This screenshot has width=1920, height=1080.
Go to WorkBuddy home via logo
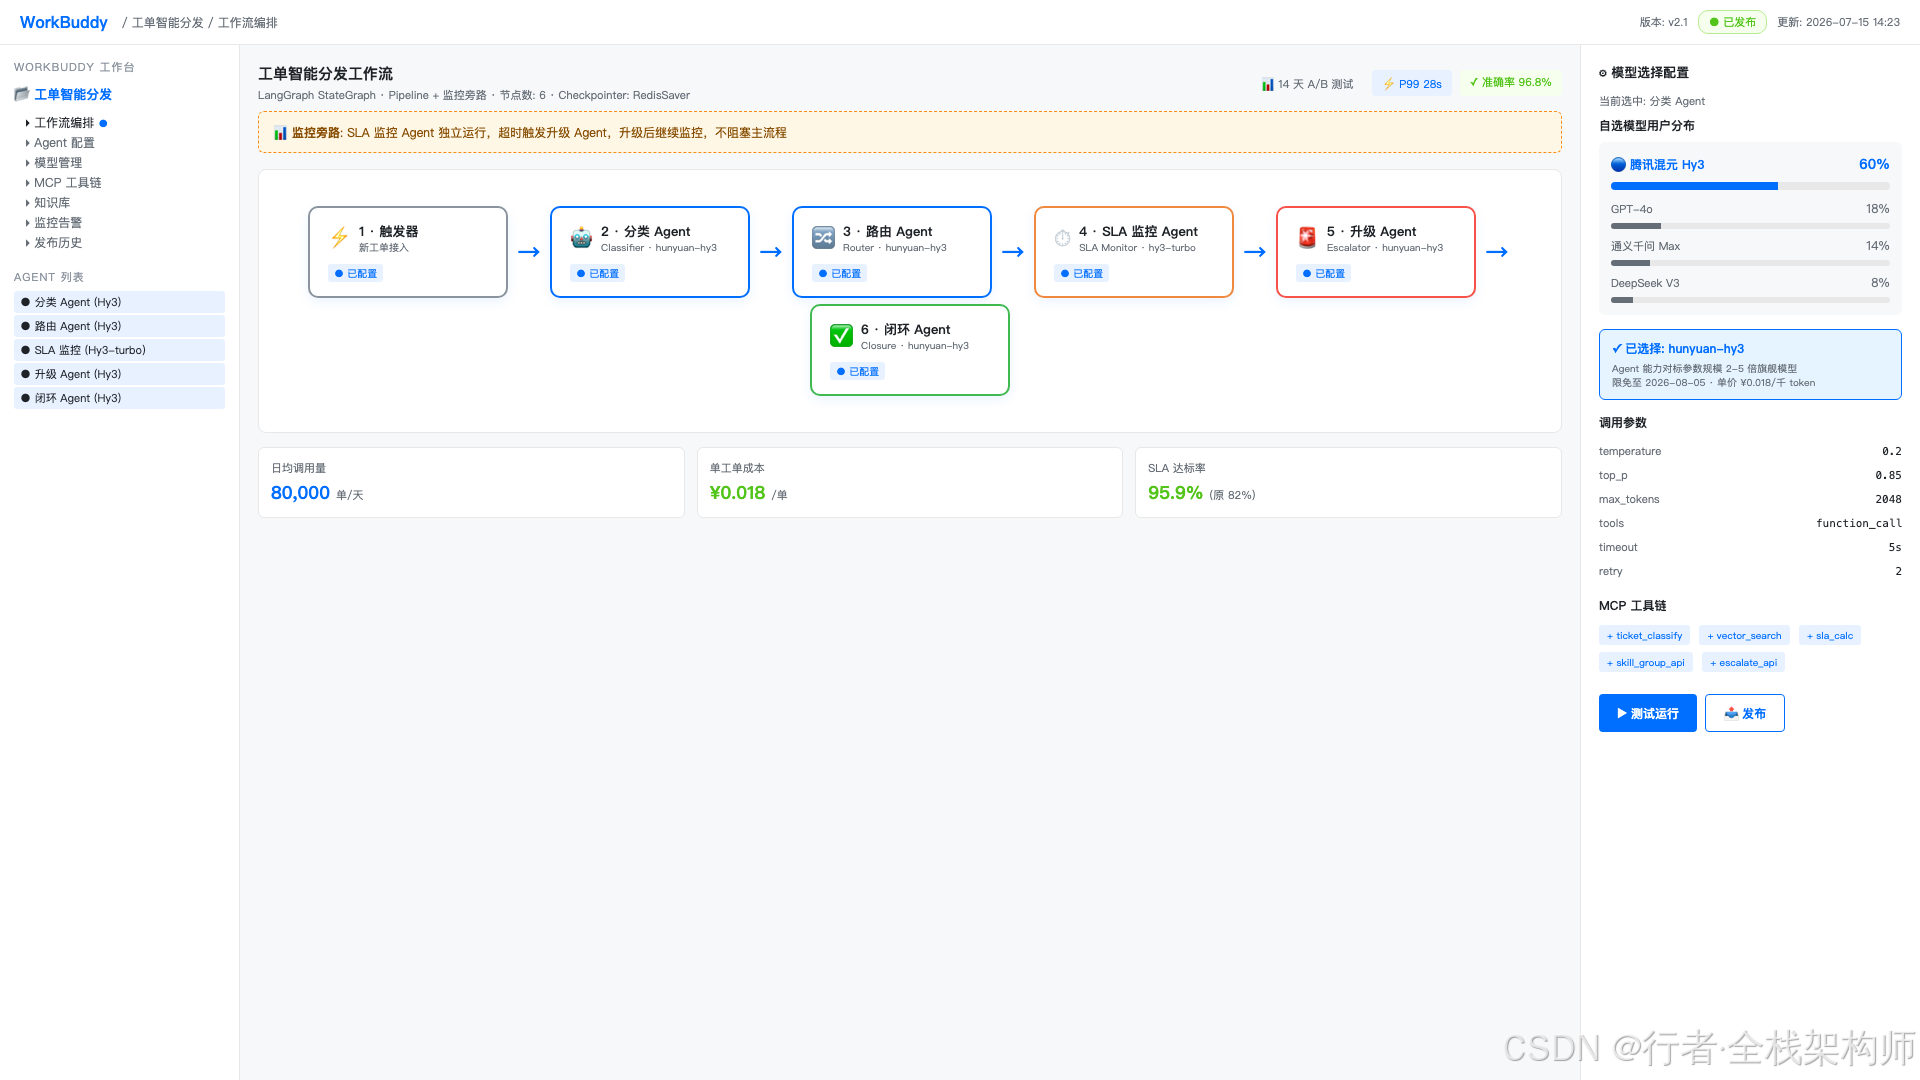point(64,22)
